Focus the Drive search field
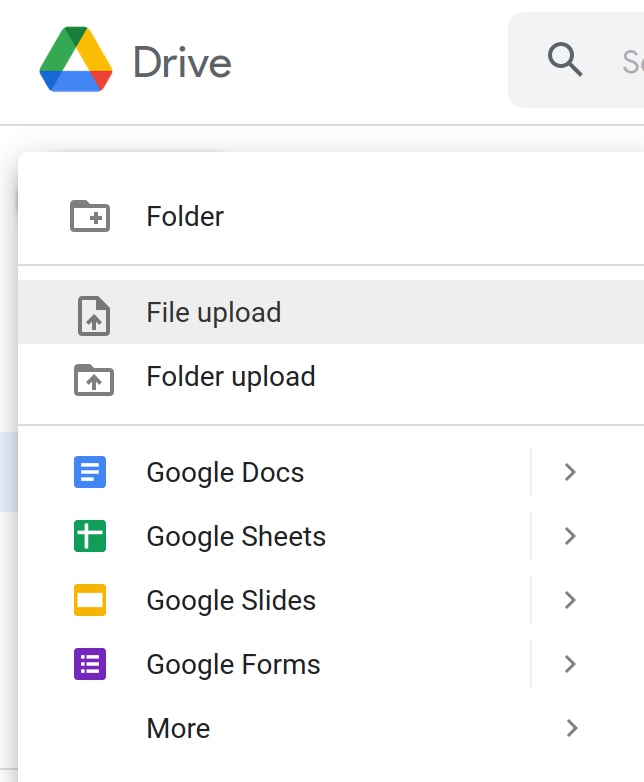 (x=576, y=60)
